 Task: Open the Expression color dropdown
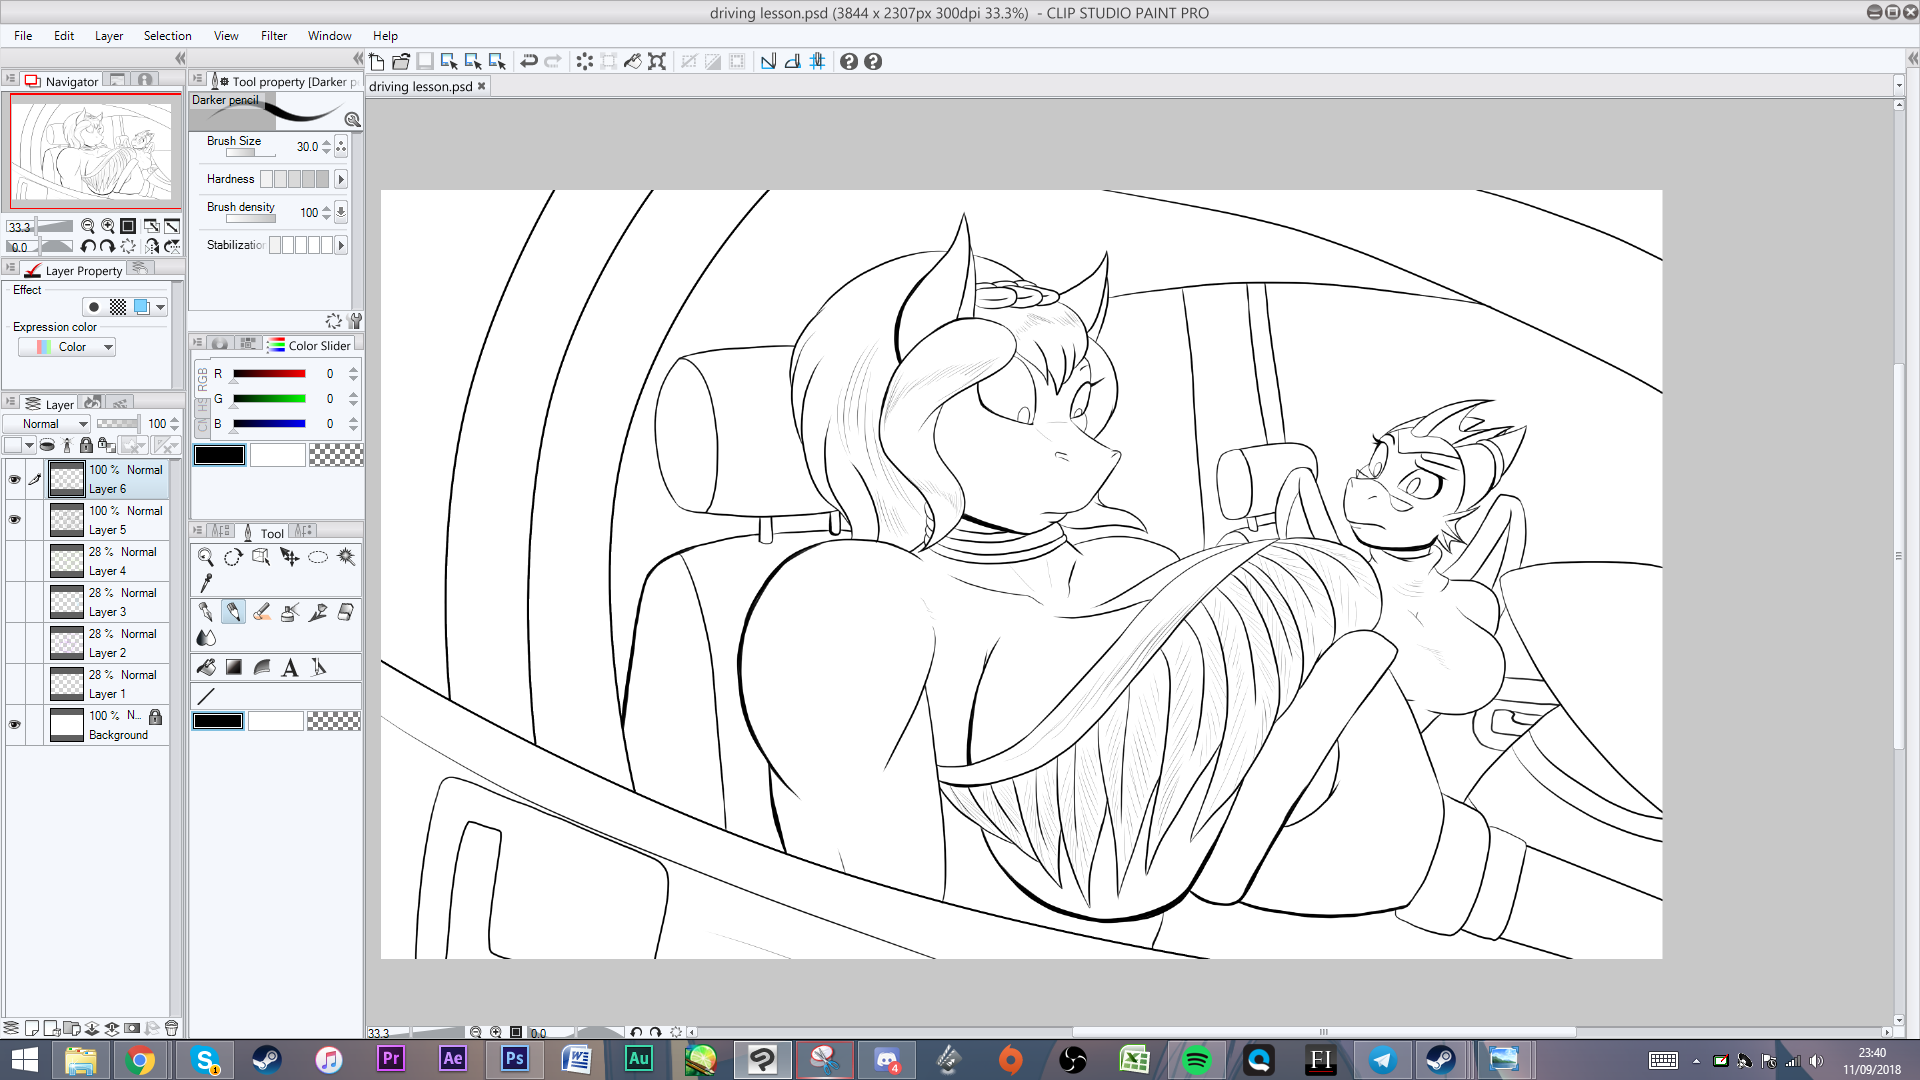click(x=68, y=347)
